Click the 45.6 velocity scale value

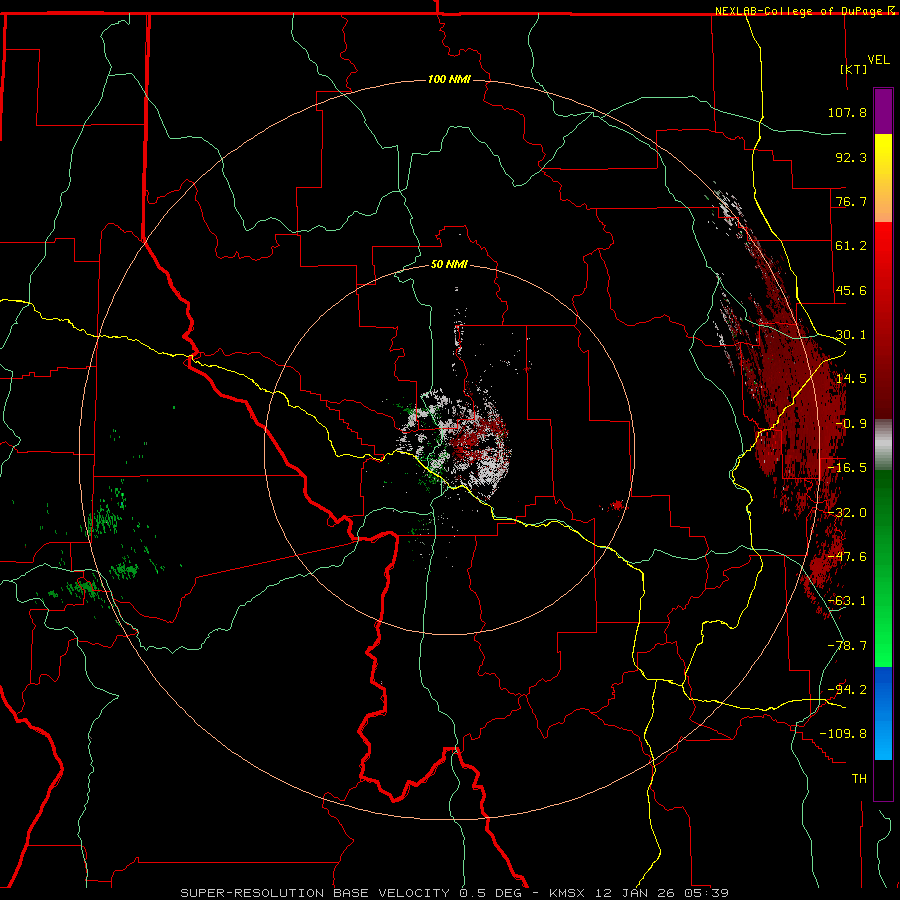[851, 290]
